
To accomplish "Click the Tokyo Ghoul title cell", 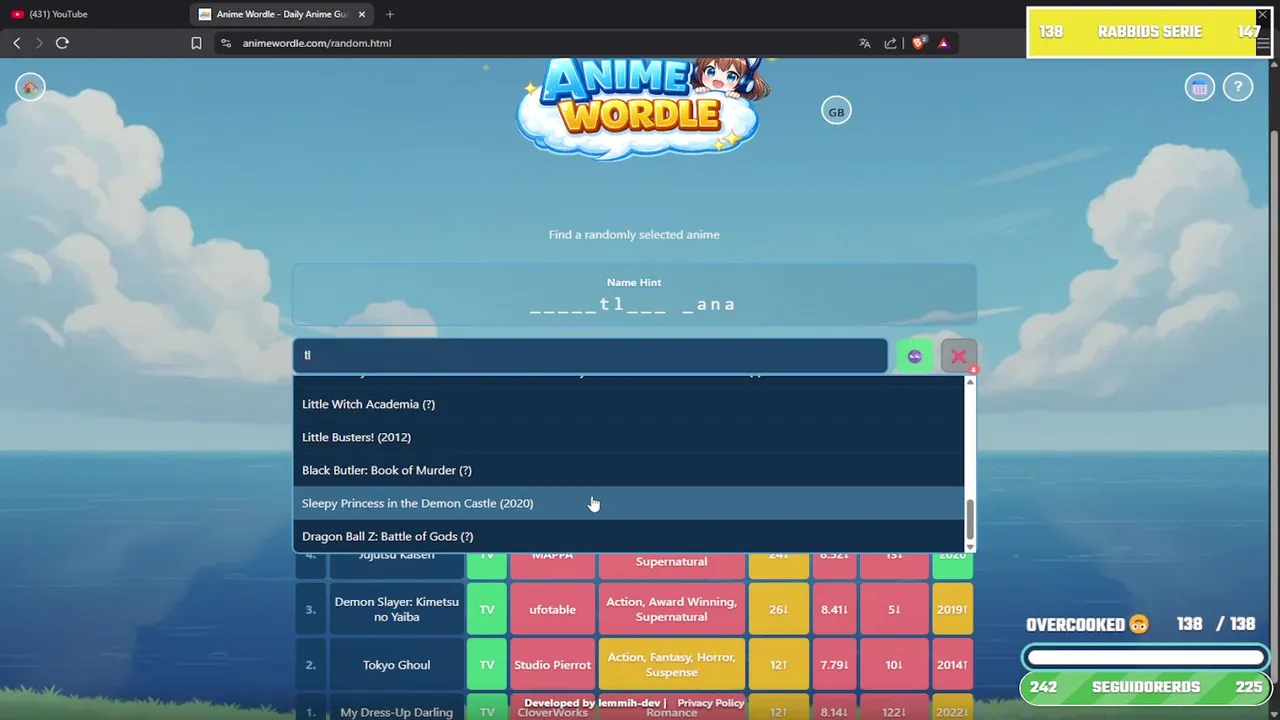I will click(397, 665).
